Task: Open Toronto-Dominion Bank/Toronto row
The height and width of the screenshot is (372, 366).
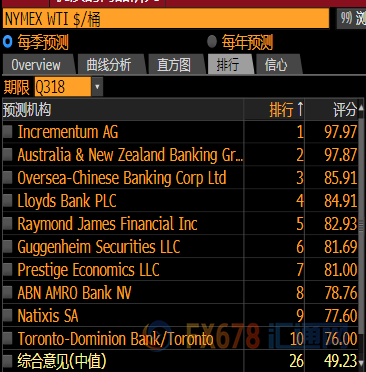Action: (x=180, y=339)
